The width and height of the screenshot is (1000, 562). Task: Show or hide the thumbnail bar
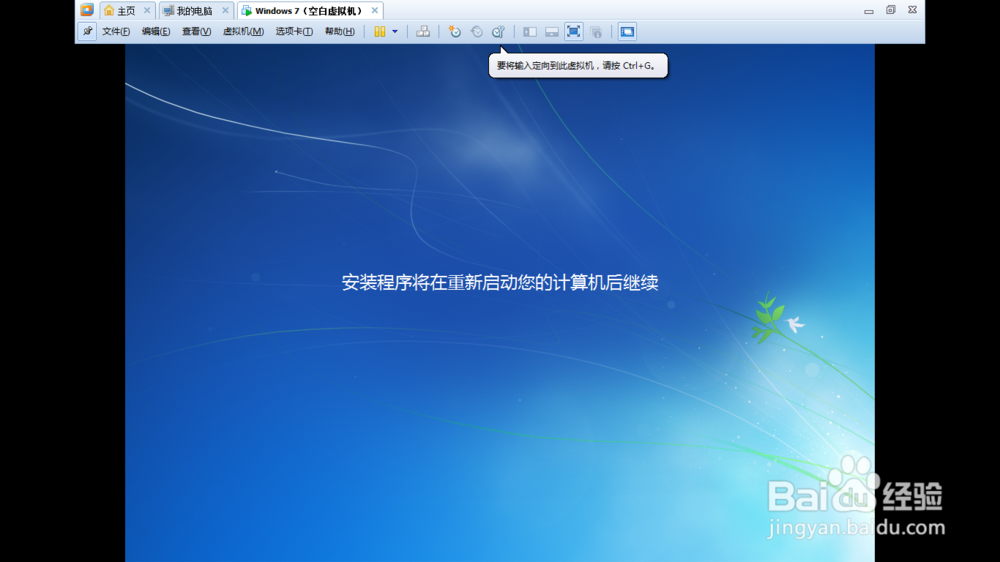pyautogui.click(x=552, y=31)
